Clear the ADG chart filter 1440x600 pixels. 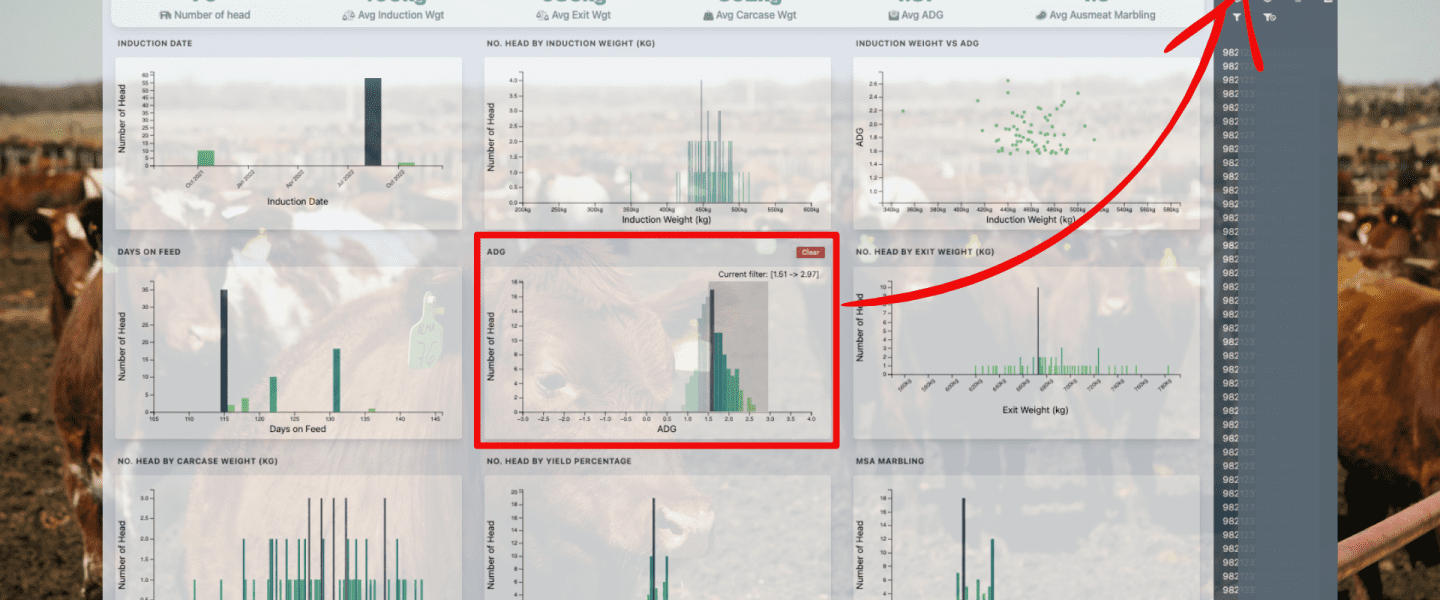pos(810,252)
